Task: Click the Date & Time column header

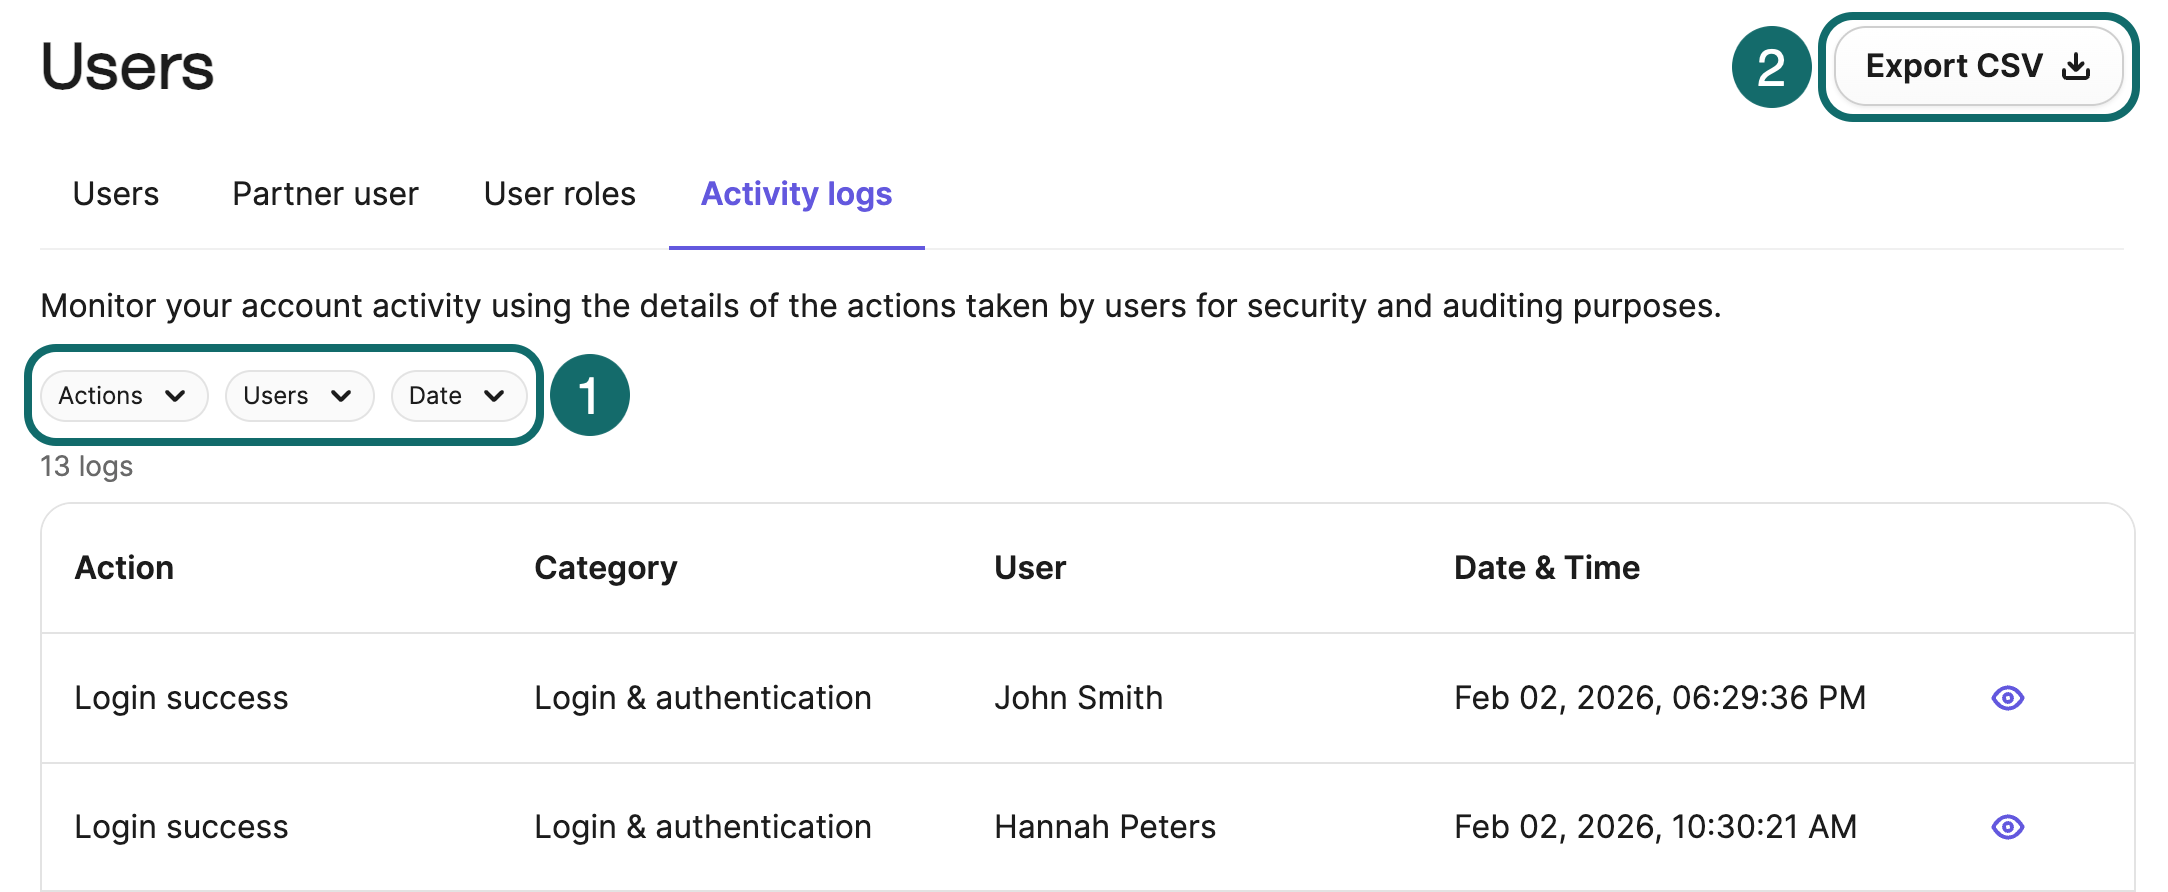Action: (x=1546, y=568)
